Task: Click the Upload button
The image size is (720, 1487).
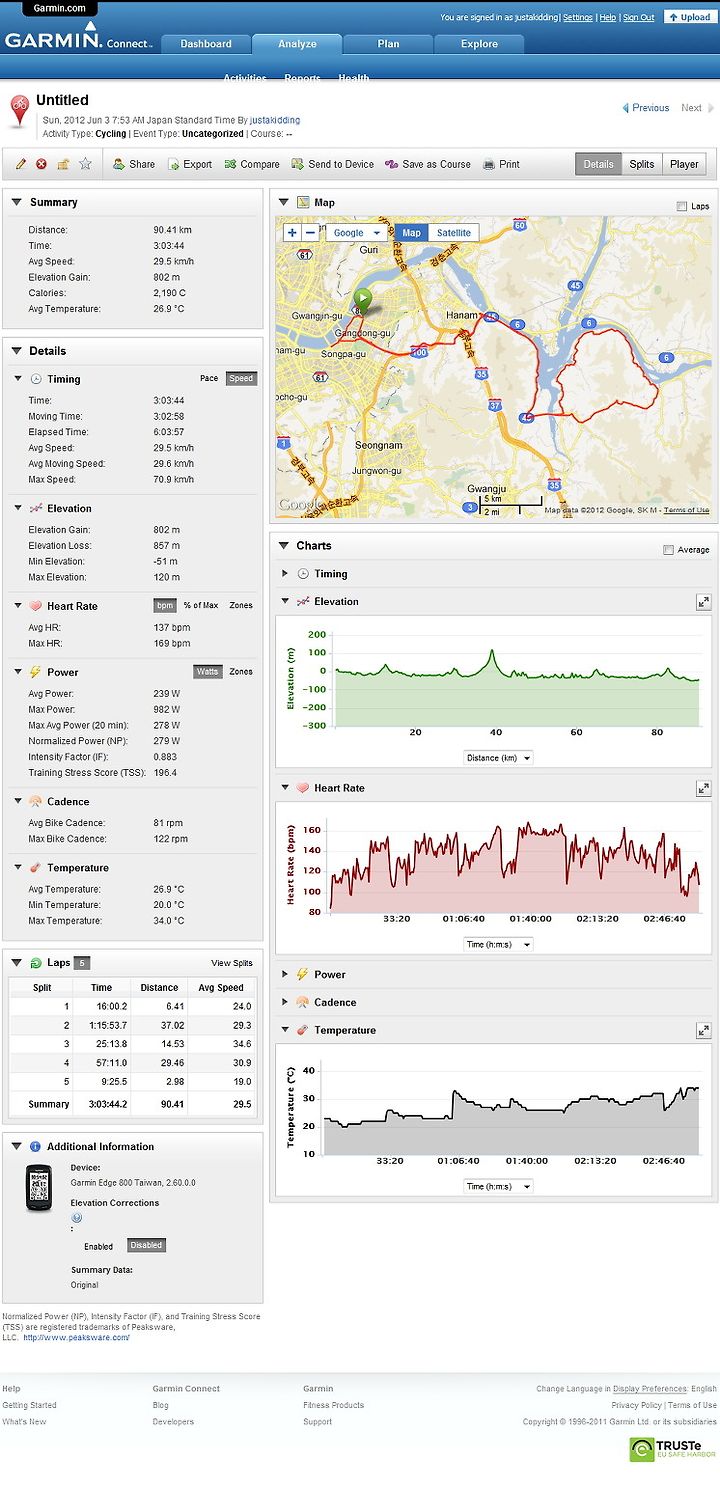Action: [689, 17]
